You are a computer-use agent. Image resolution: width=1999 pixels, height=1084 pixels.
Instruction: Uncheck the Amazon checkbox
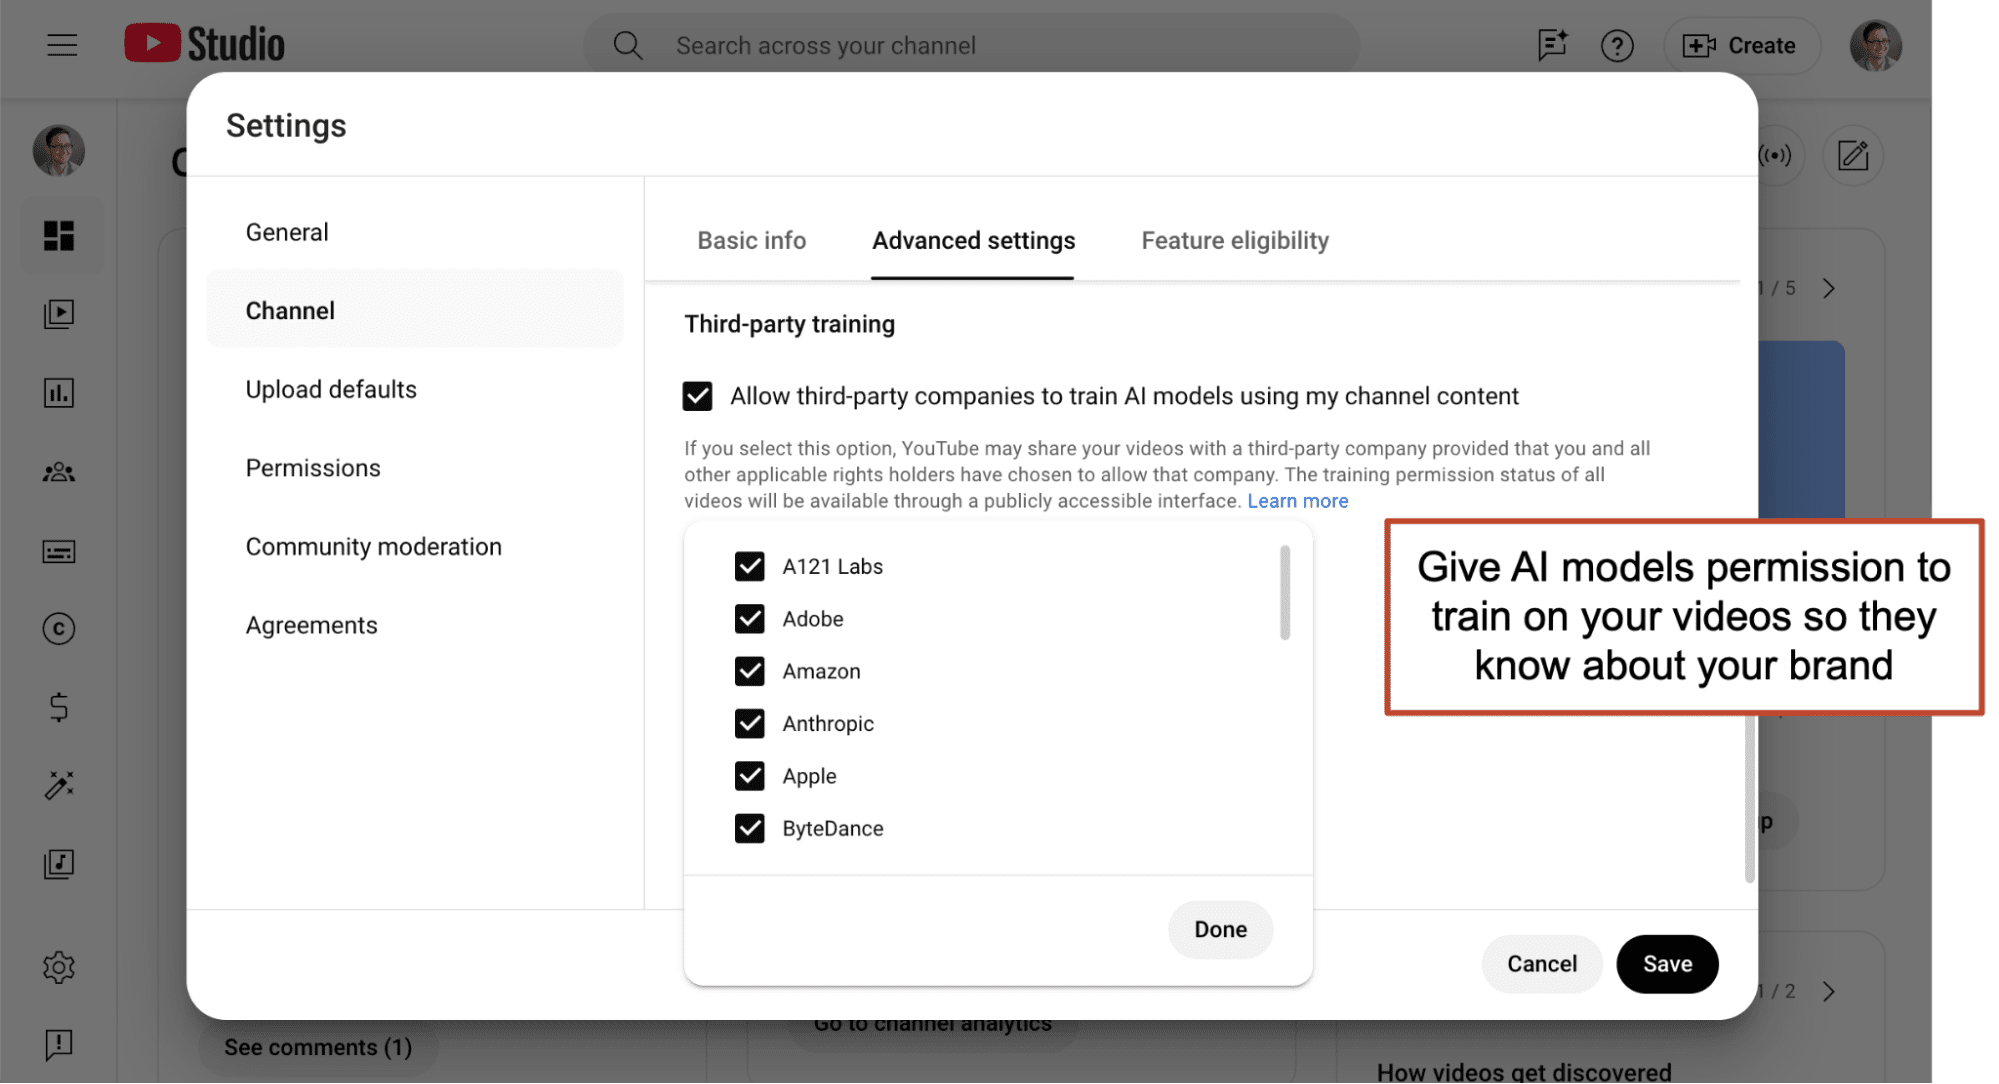[x=749, y=671]
